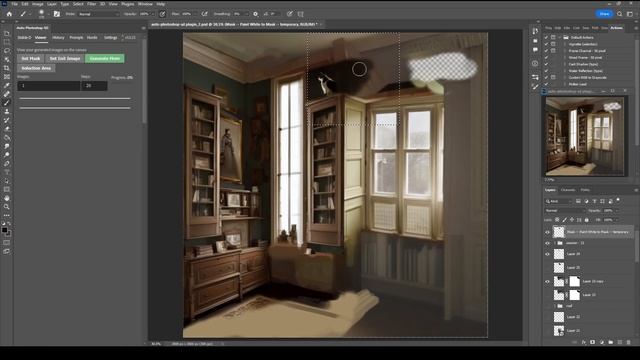Image resolution: width=640 pixels, height=360 pixels.
Task: Select the Eyedropper tool
Action: click(7, 85)
